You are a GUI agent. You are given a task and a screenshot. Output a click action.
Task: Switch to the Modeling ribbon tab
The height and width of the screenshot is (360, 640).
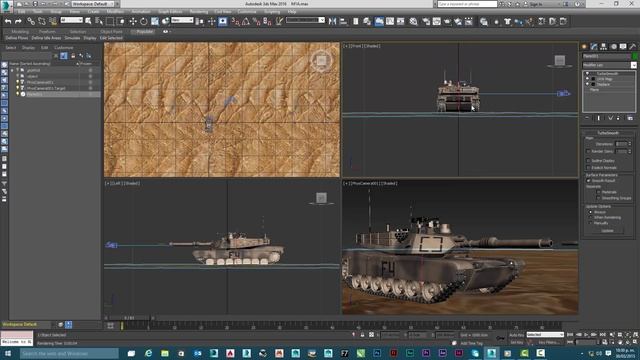tap(20, 31)
